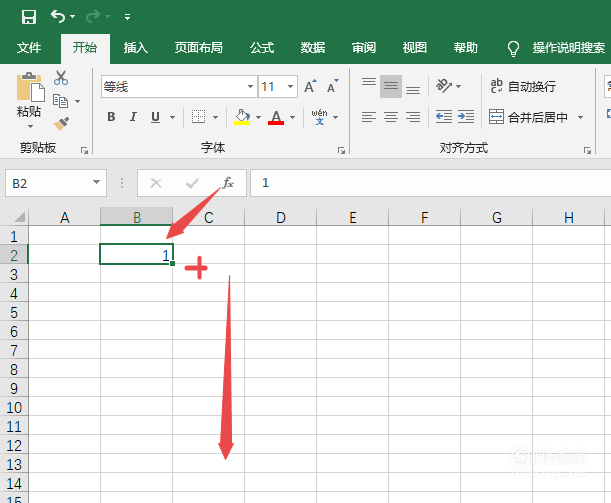Click the formula bar showing 1
The width and height of the screenshot is (611, 503).
pos(430,183)
